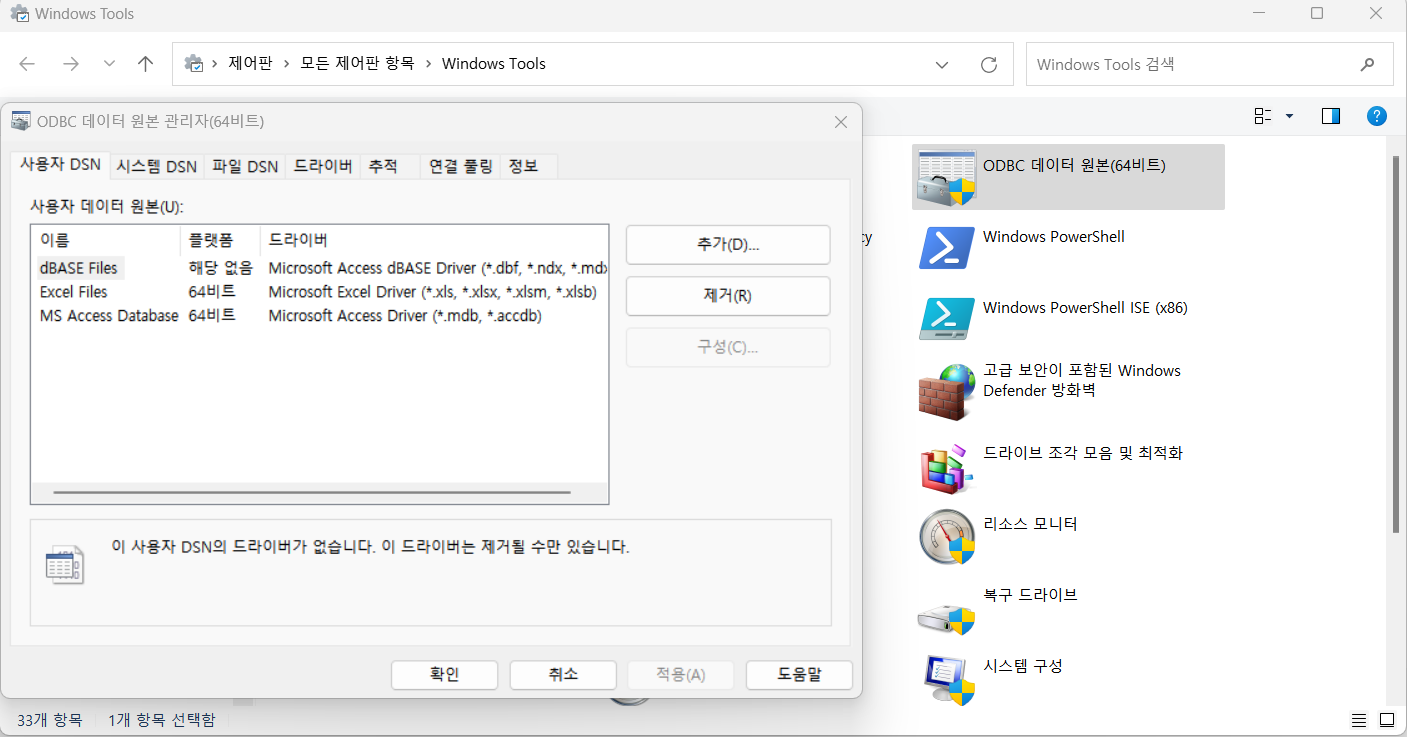Select the dBASE Files data source row
This screenshot has width=1407, height=737.
click(320, 268)
